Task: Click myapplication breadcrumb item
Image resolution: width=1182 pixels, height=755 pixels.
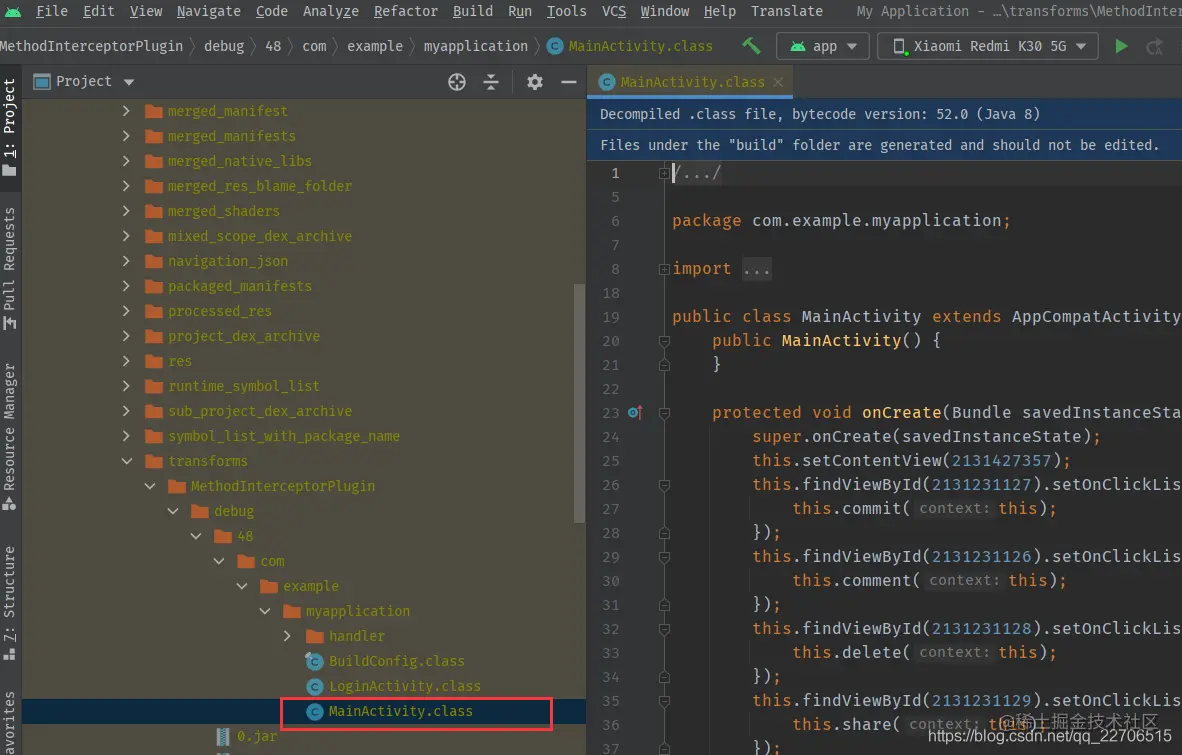Action: (x=476, y=46)
